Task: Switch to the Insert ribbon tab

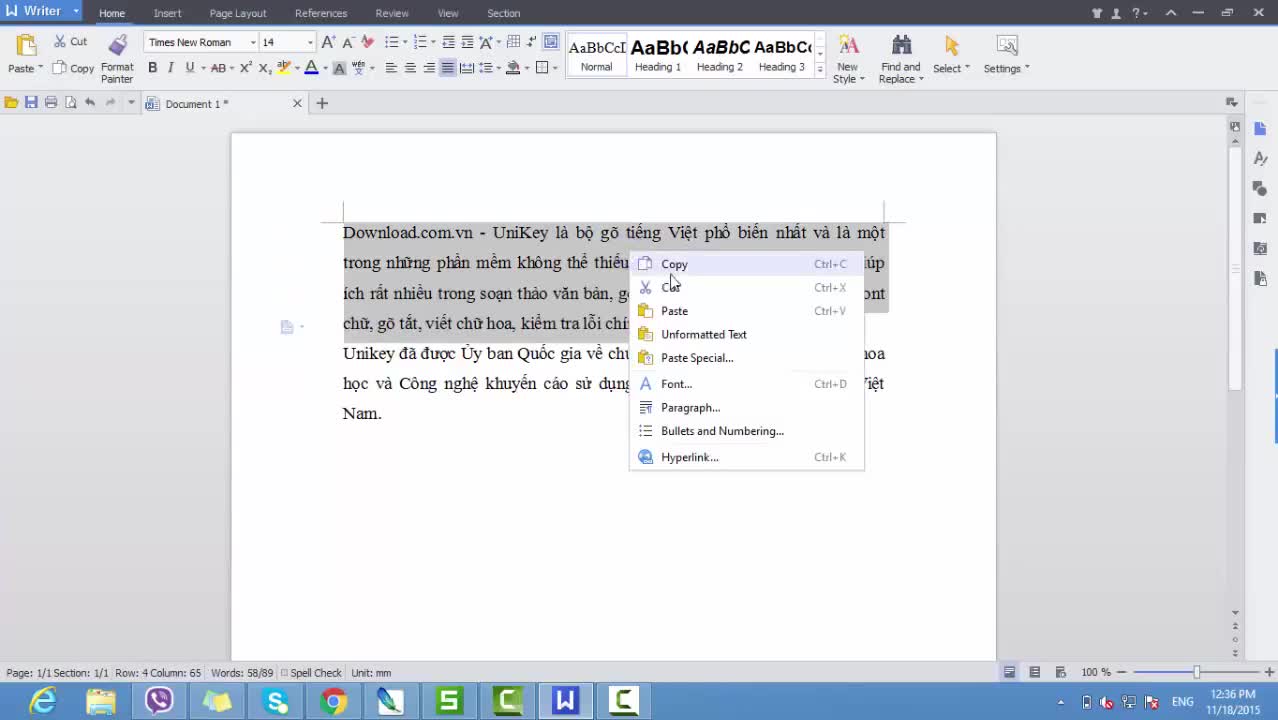Action: (167, 13)
